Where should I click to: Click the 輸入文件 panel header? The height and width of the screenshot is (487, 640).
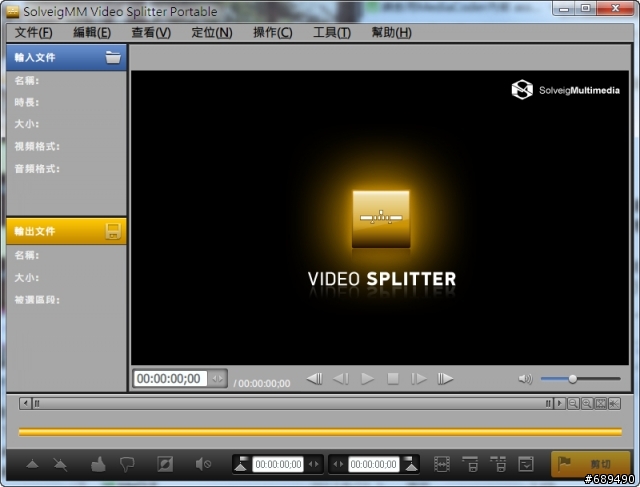coord(67,58)
